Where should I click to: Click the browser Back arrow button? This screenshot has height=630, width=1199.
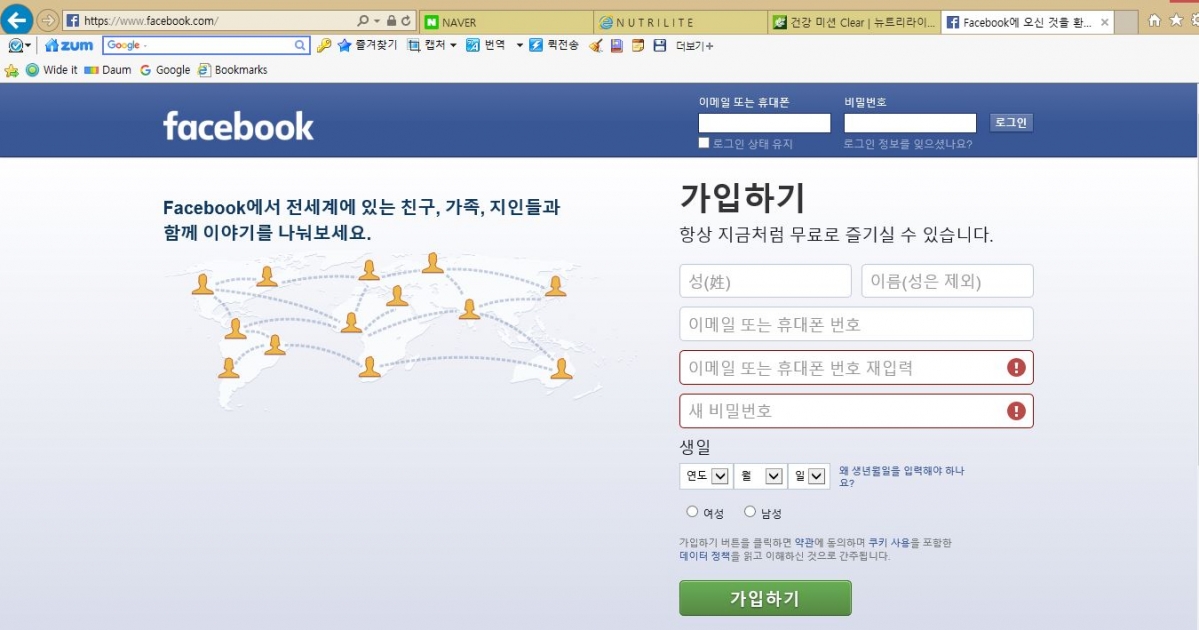(x=16, y=20)
